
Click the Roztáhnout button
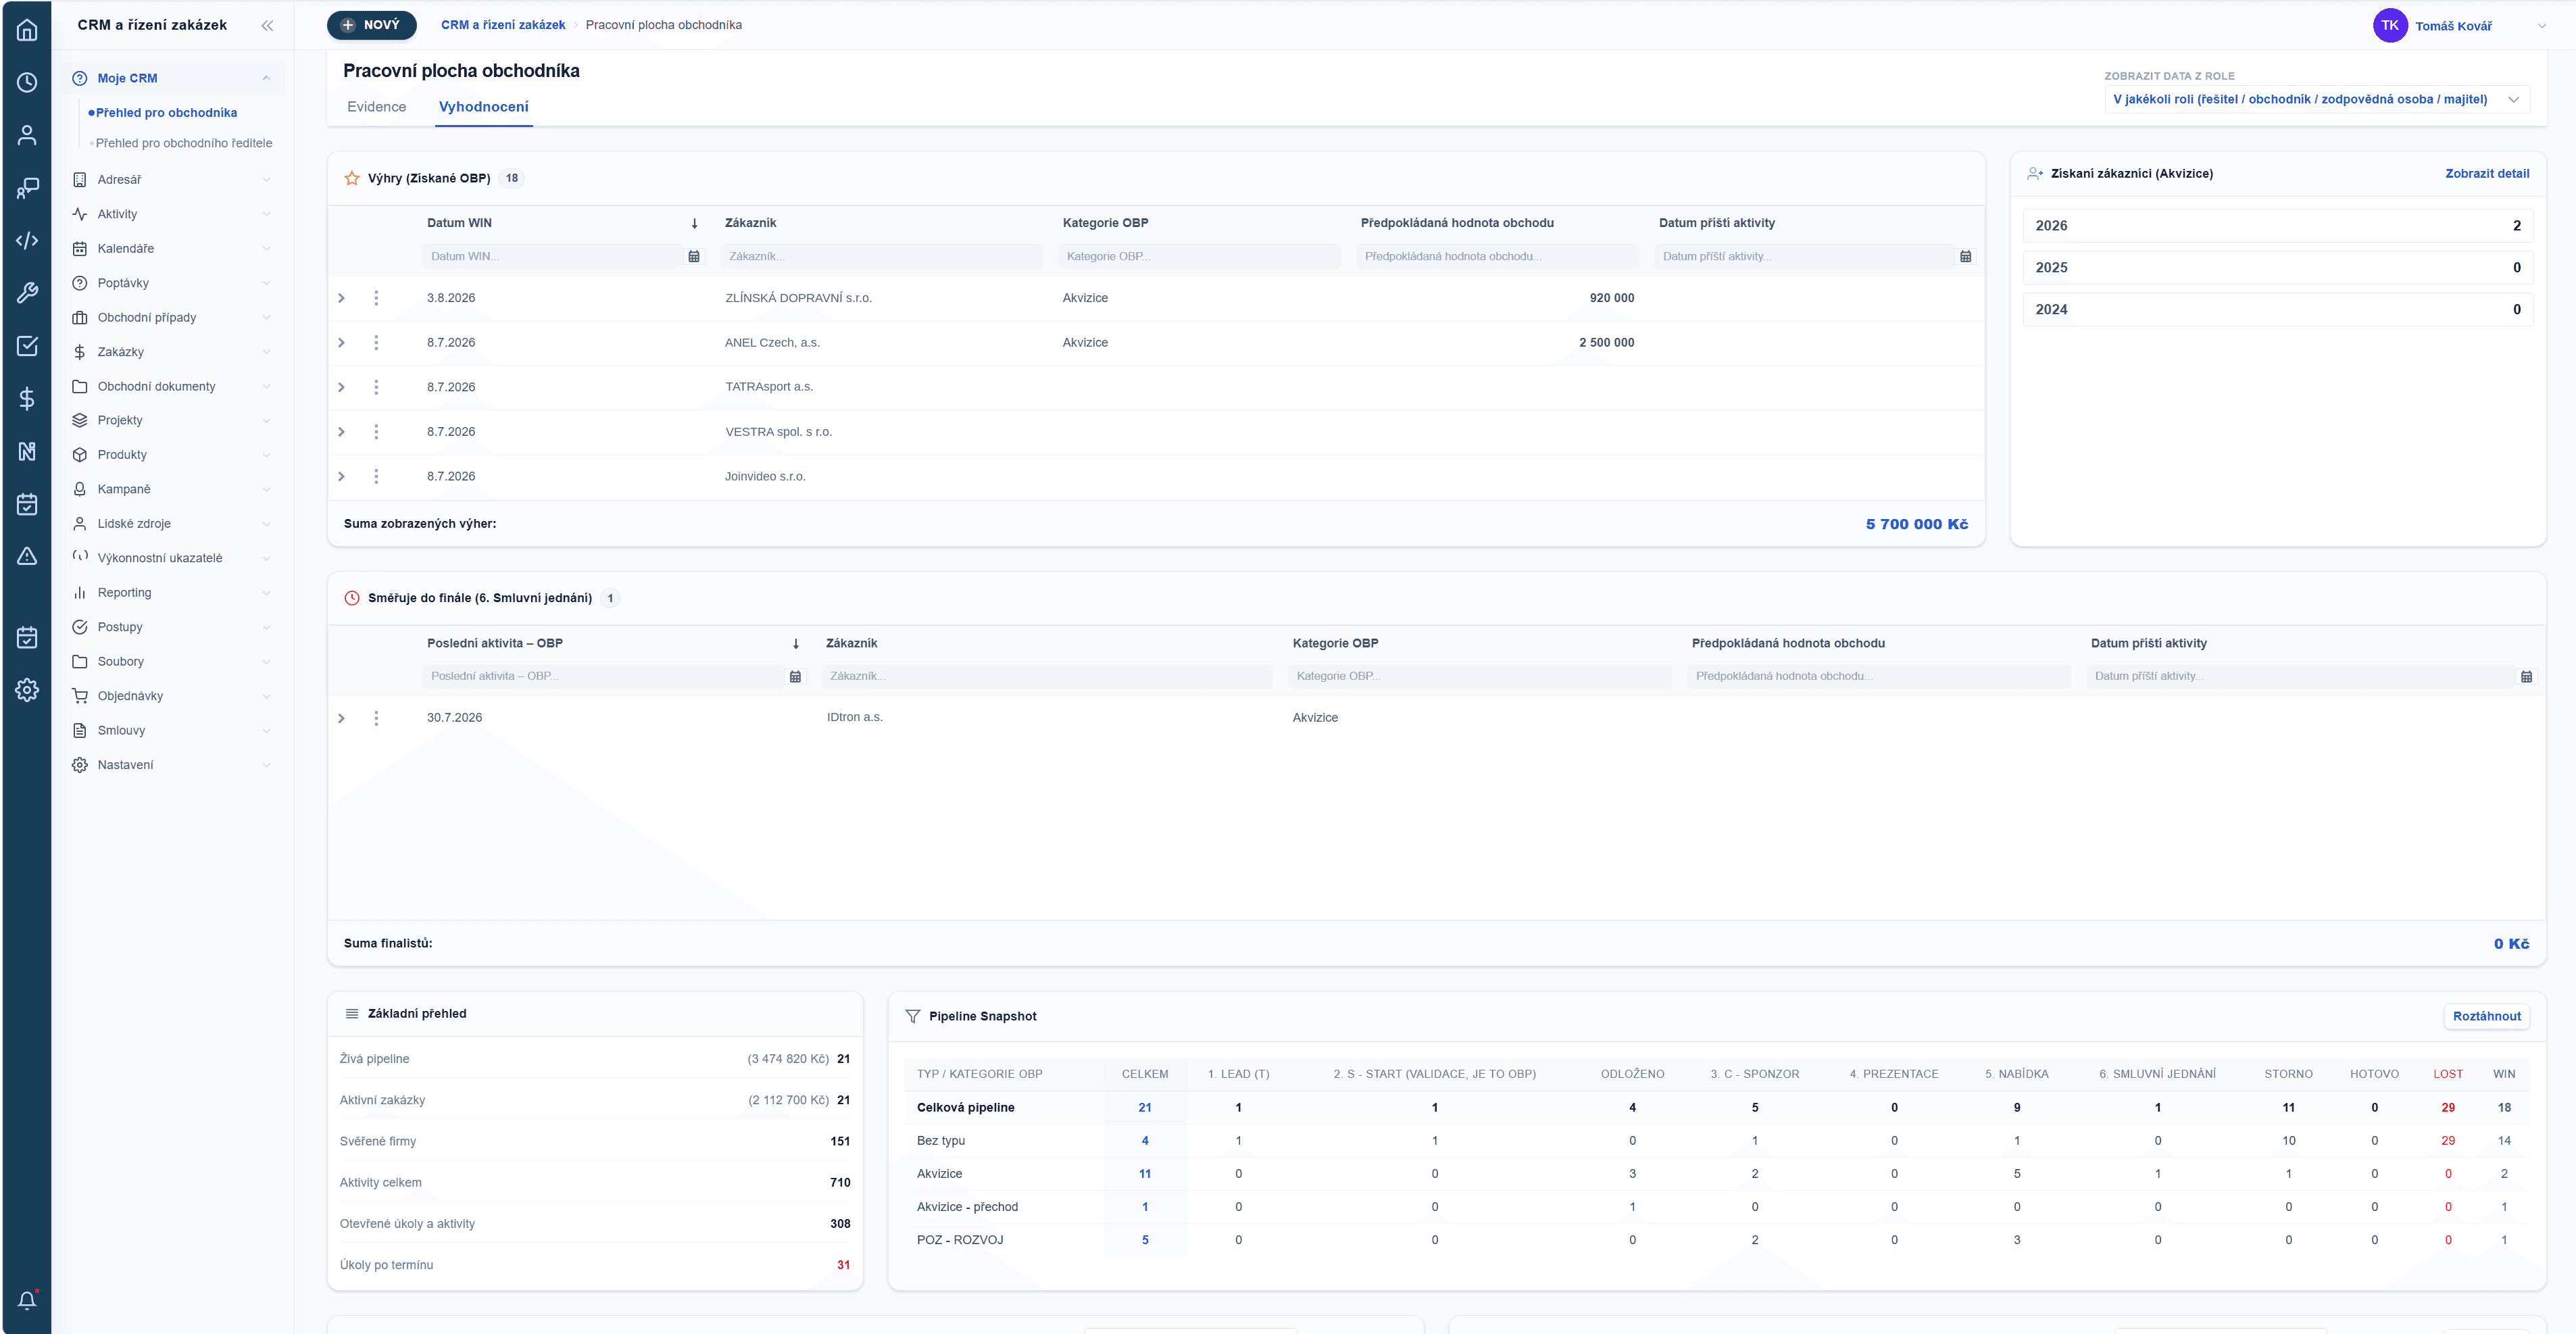pyautogui.click(x=2486, y=1016)
